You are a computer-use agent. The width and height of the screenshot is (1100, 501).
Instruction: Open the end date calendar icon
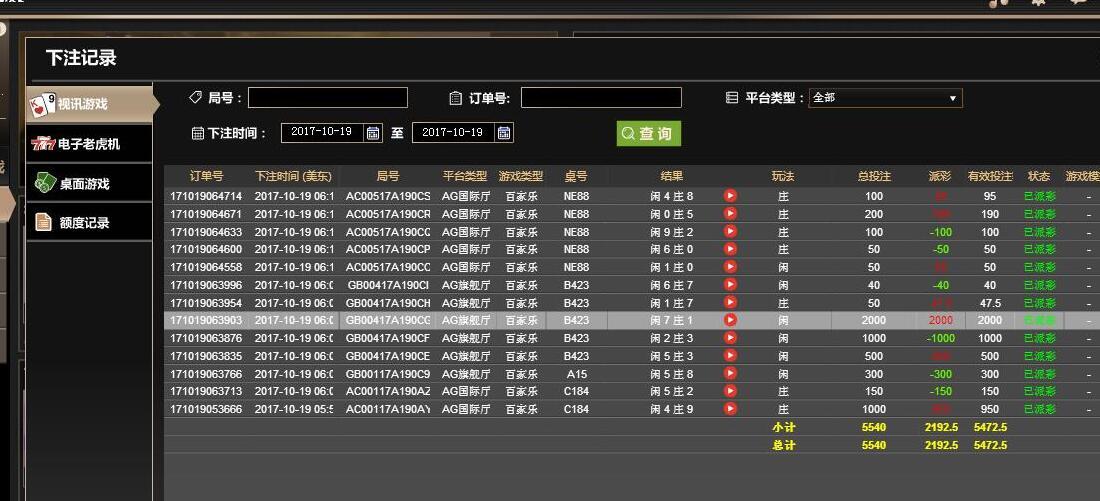coord(504,133)
